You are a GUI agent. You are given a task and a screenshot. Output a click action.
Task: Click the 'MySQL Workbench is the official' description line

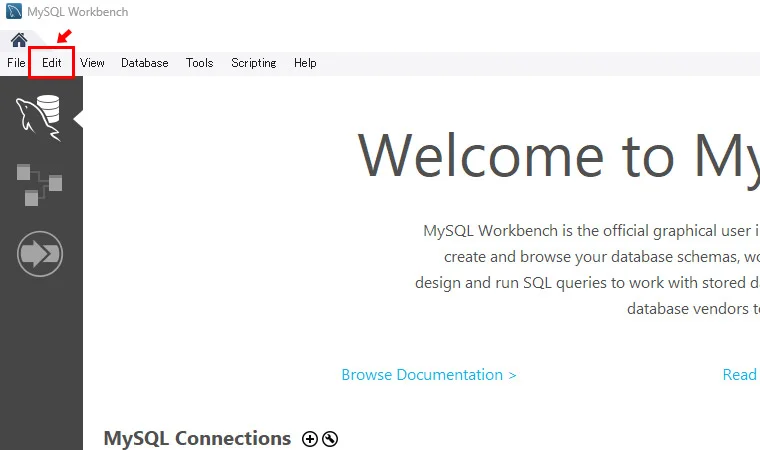click(x=591, y=231)
